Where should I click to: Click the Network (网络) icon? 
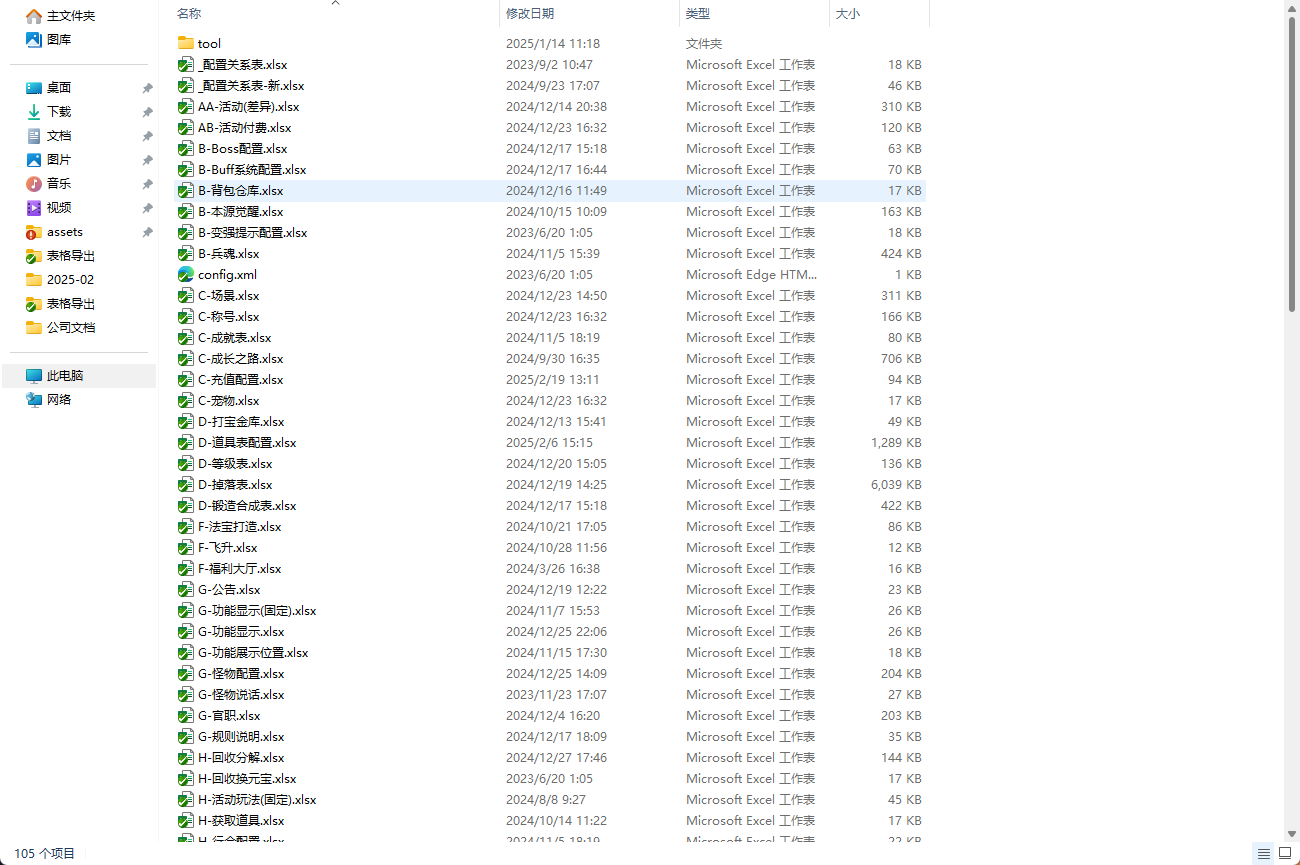(34, 400)
